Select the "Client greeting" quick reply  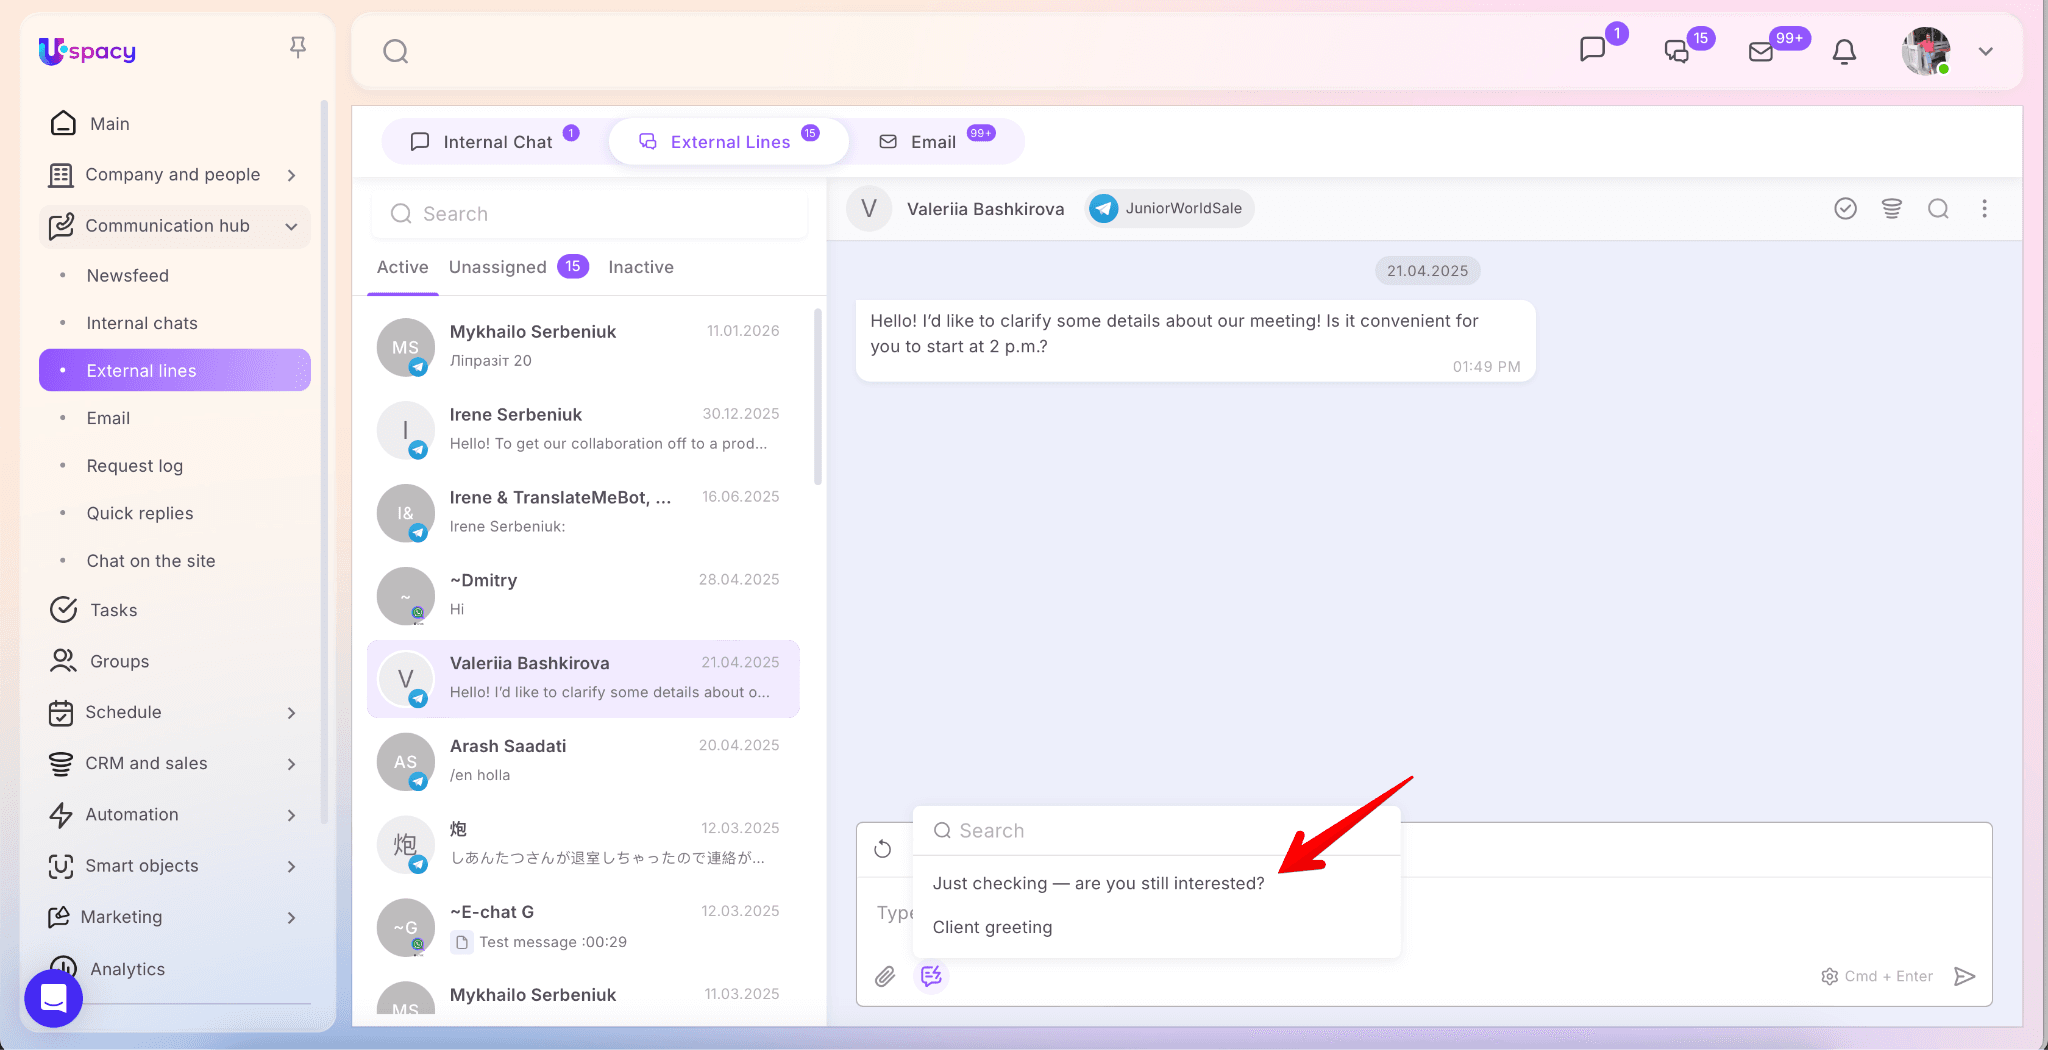pos(992,927)
